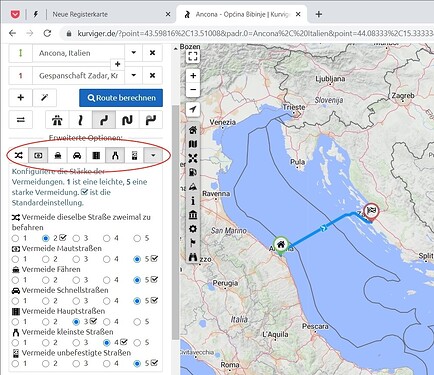
Task: Insert waypoint between Ancona and Zadar
Action: 117,64
